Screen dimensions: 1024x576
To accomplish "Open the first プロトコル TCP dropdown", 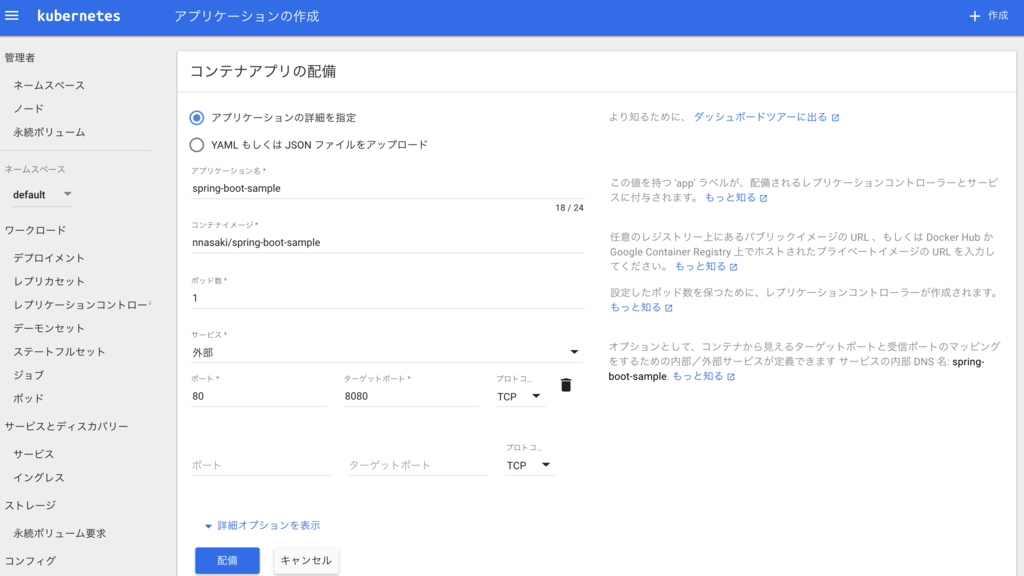I will (x=519, y=397).
